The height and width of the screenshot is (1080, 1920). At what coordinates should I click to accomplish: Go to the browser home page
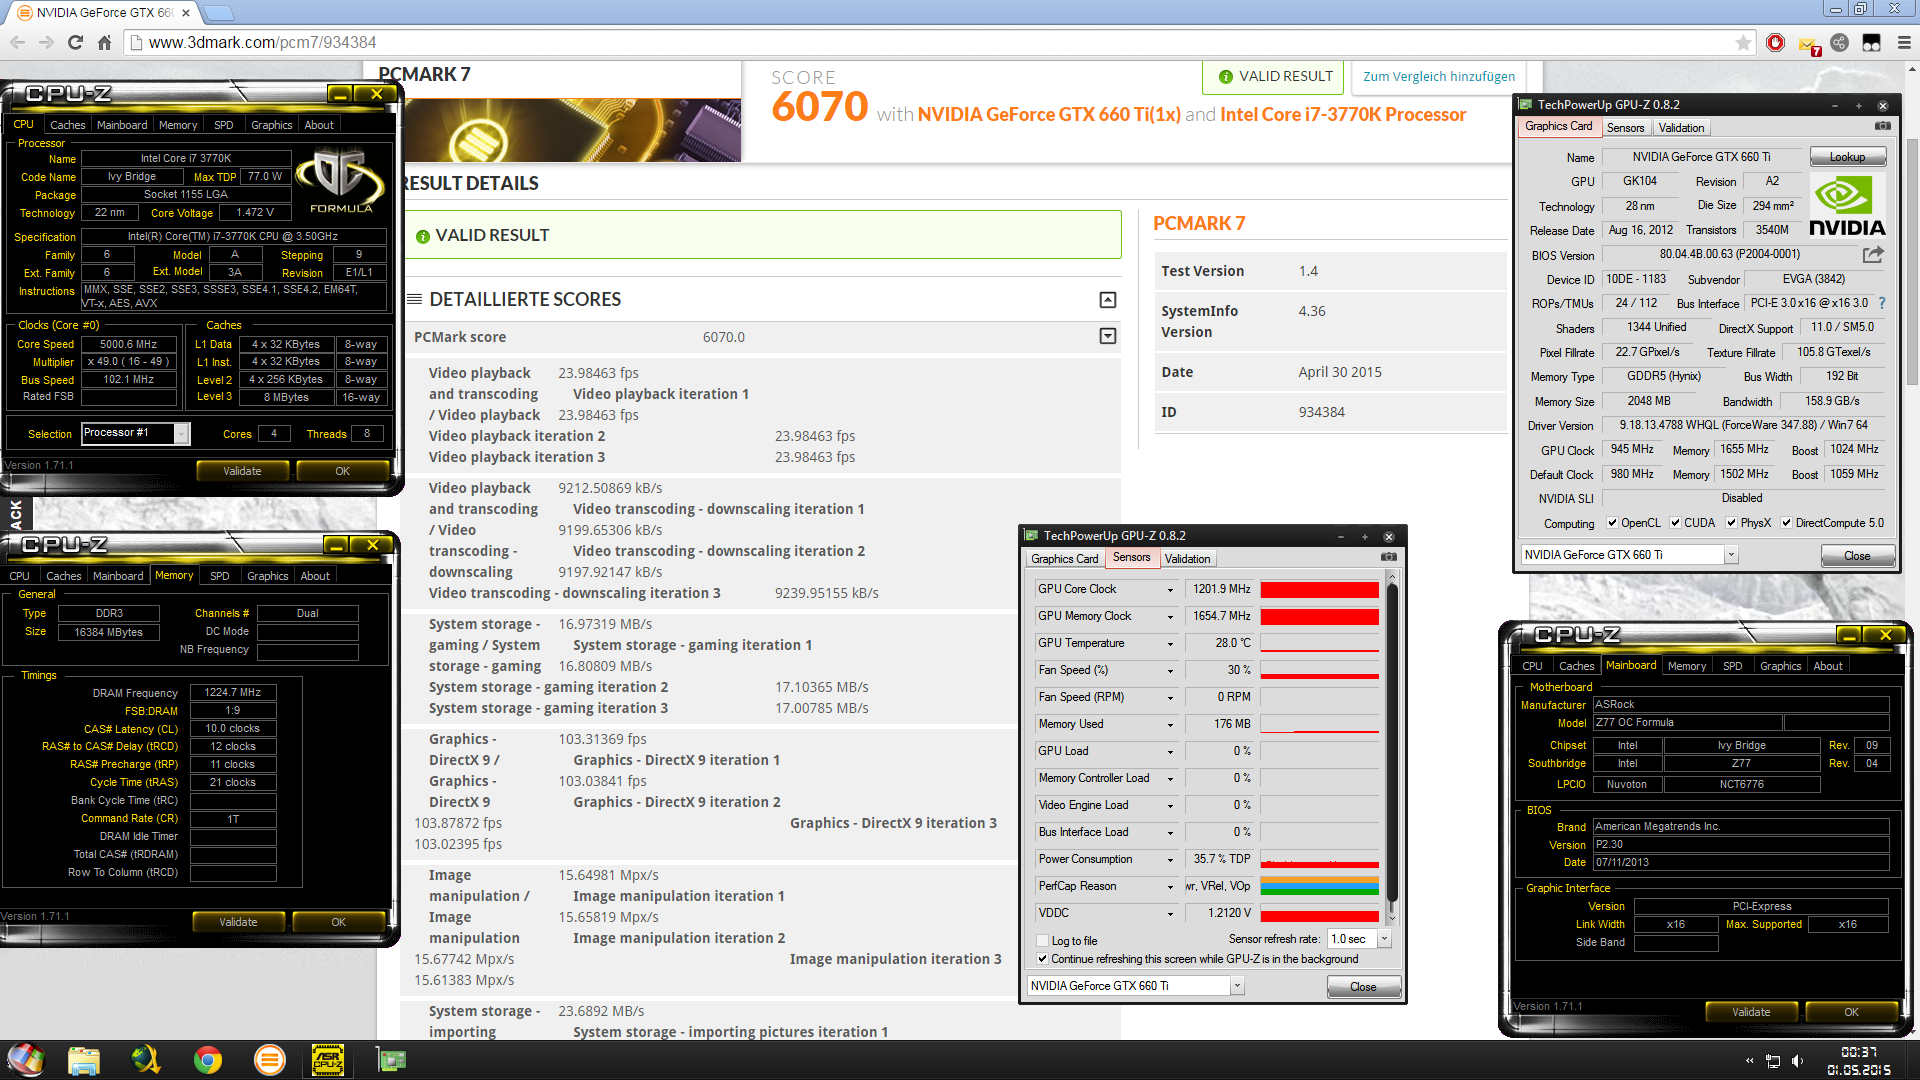tap(104, 42)
